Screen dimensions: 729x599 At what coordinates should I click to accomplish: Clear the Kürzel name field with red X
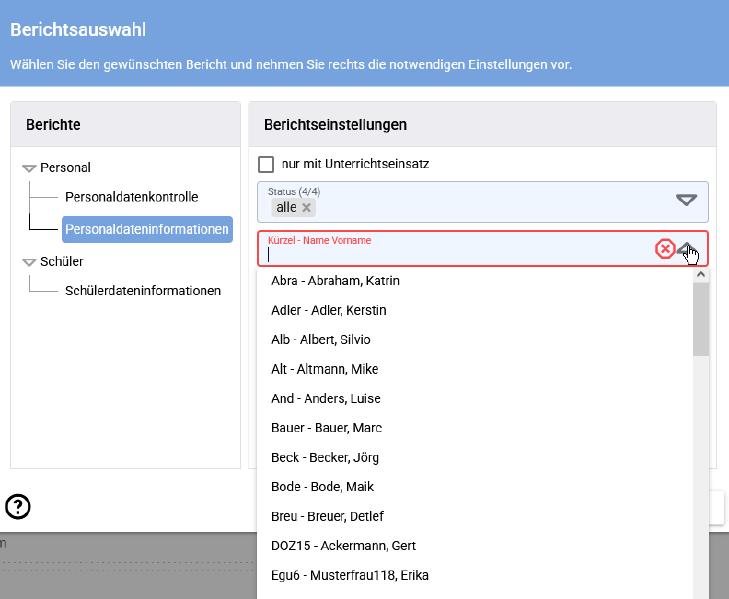[664, 249]
